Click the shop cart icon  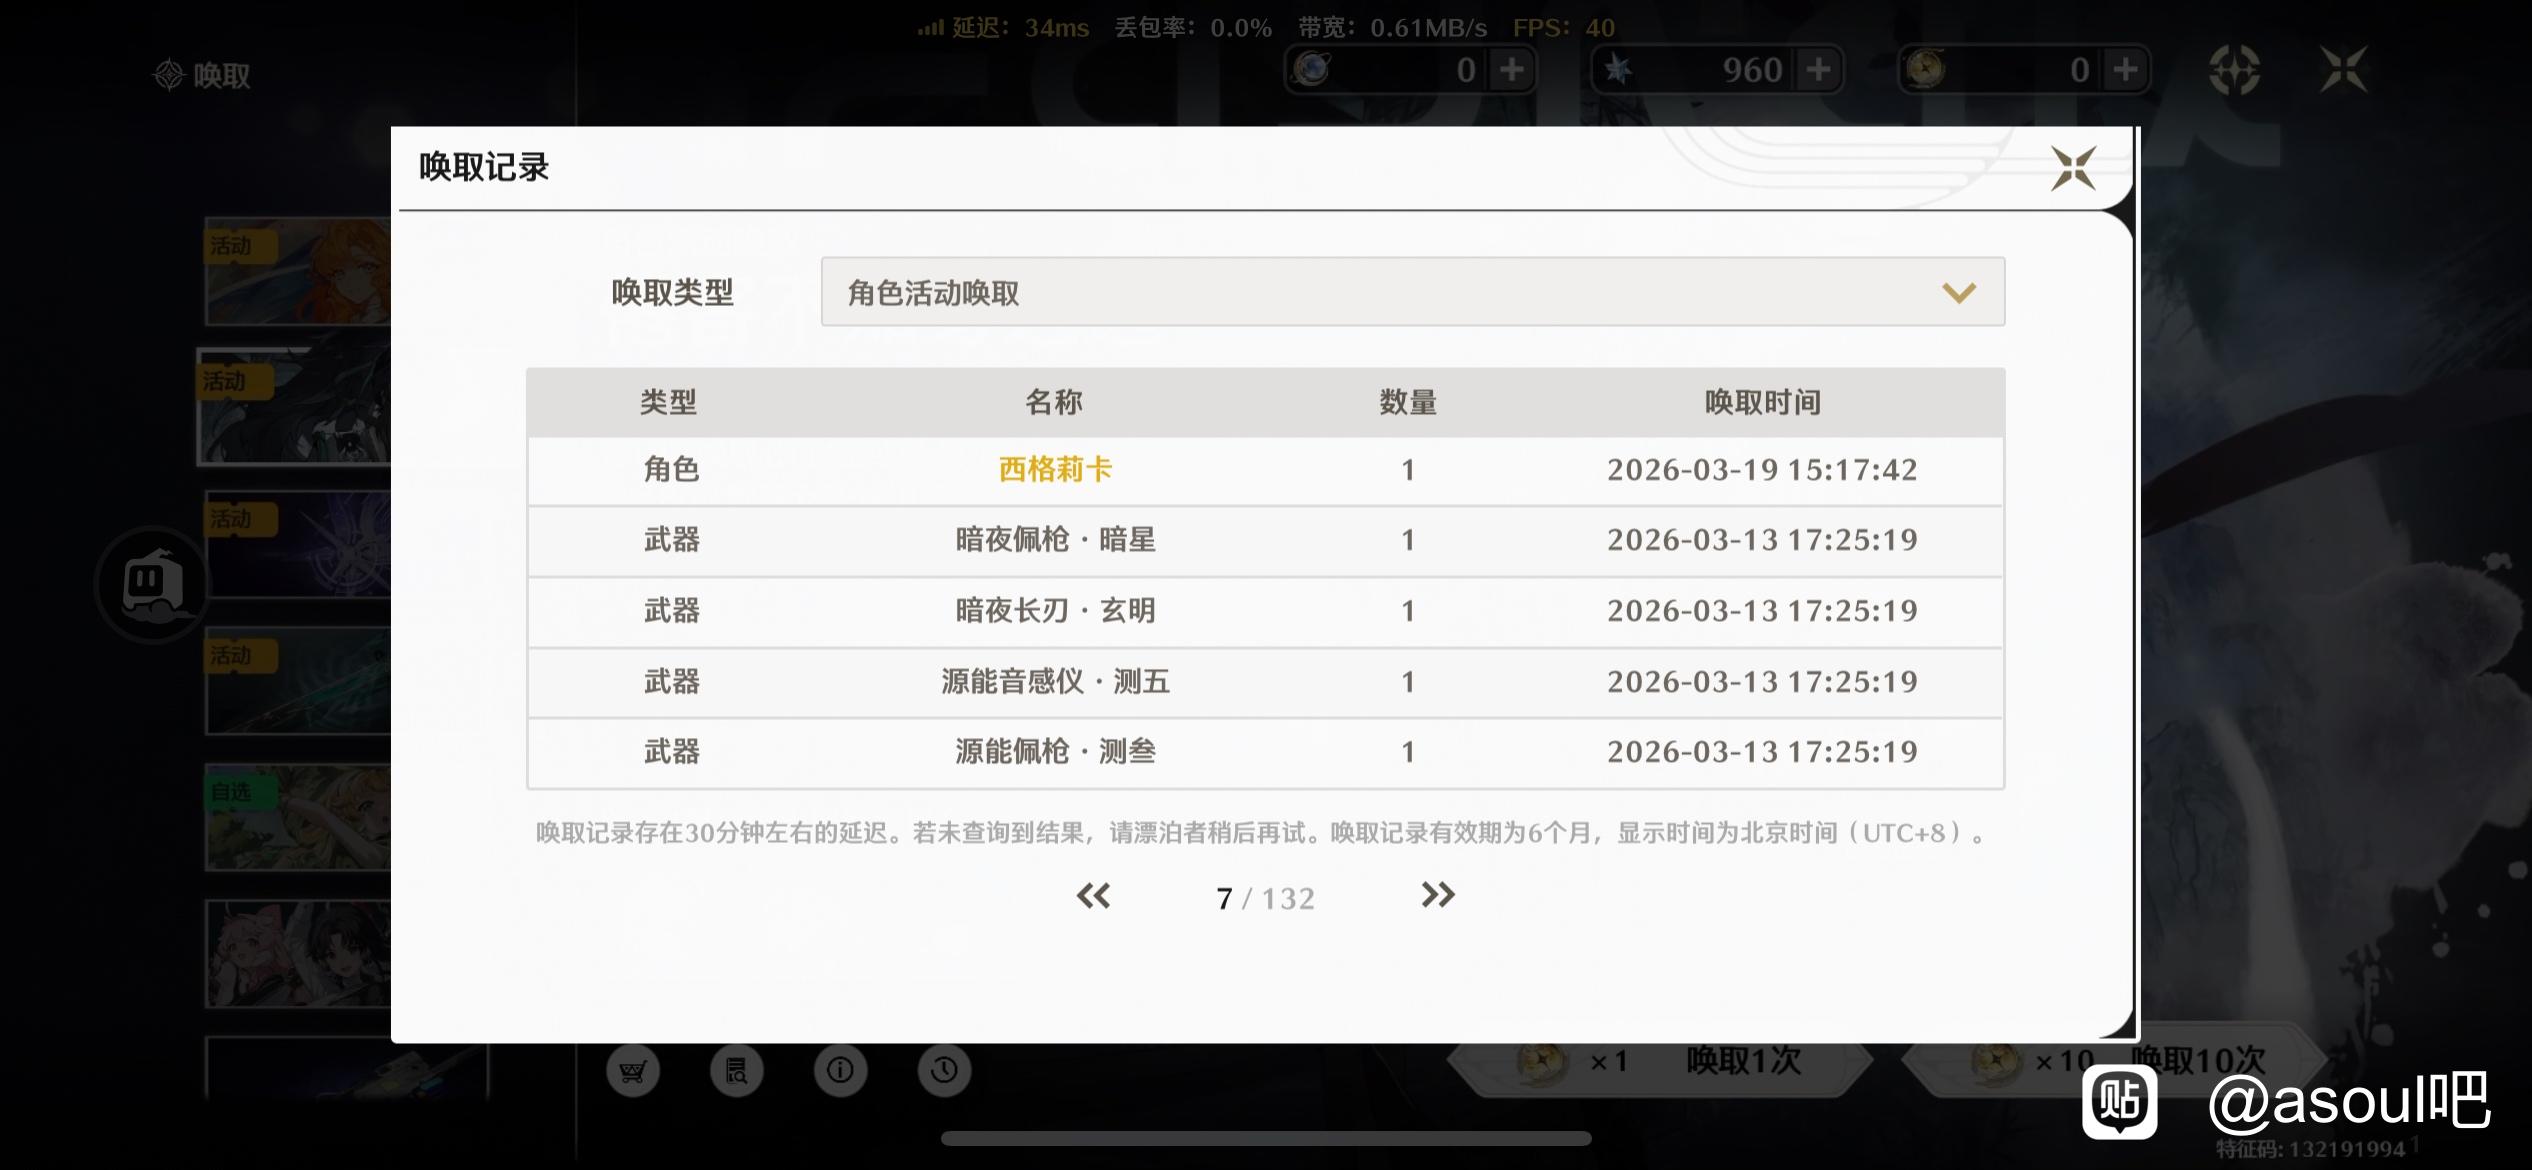633,1071
